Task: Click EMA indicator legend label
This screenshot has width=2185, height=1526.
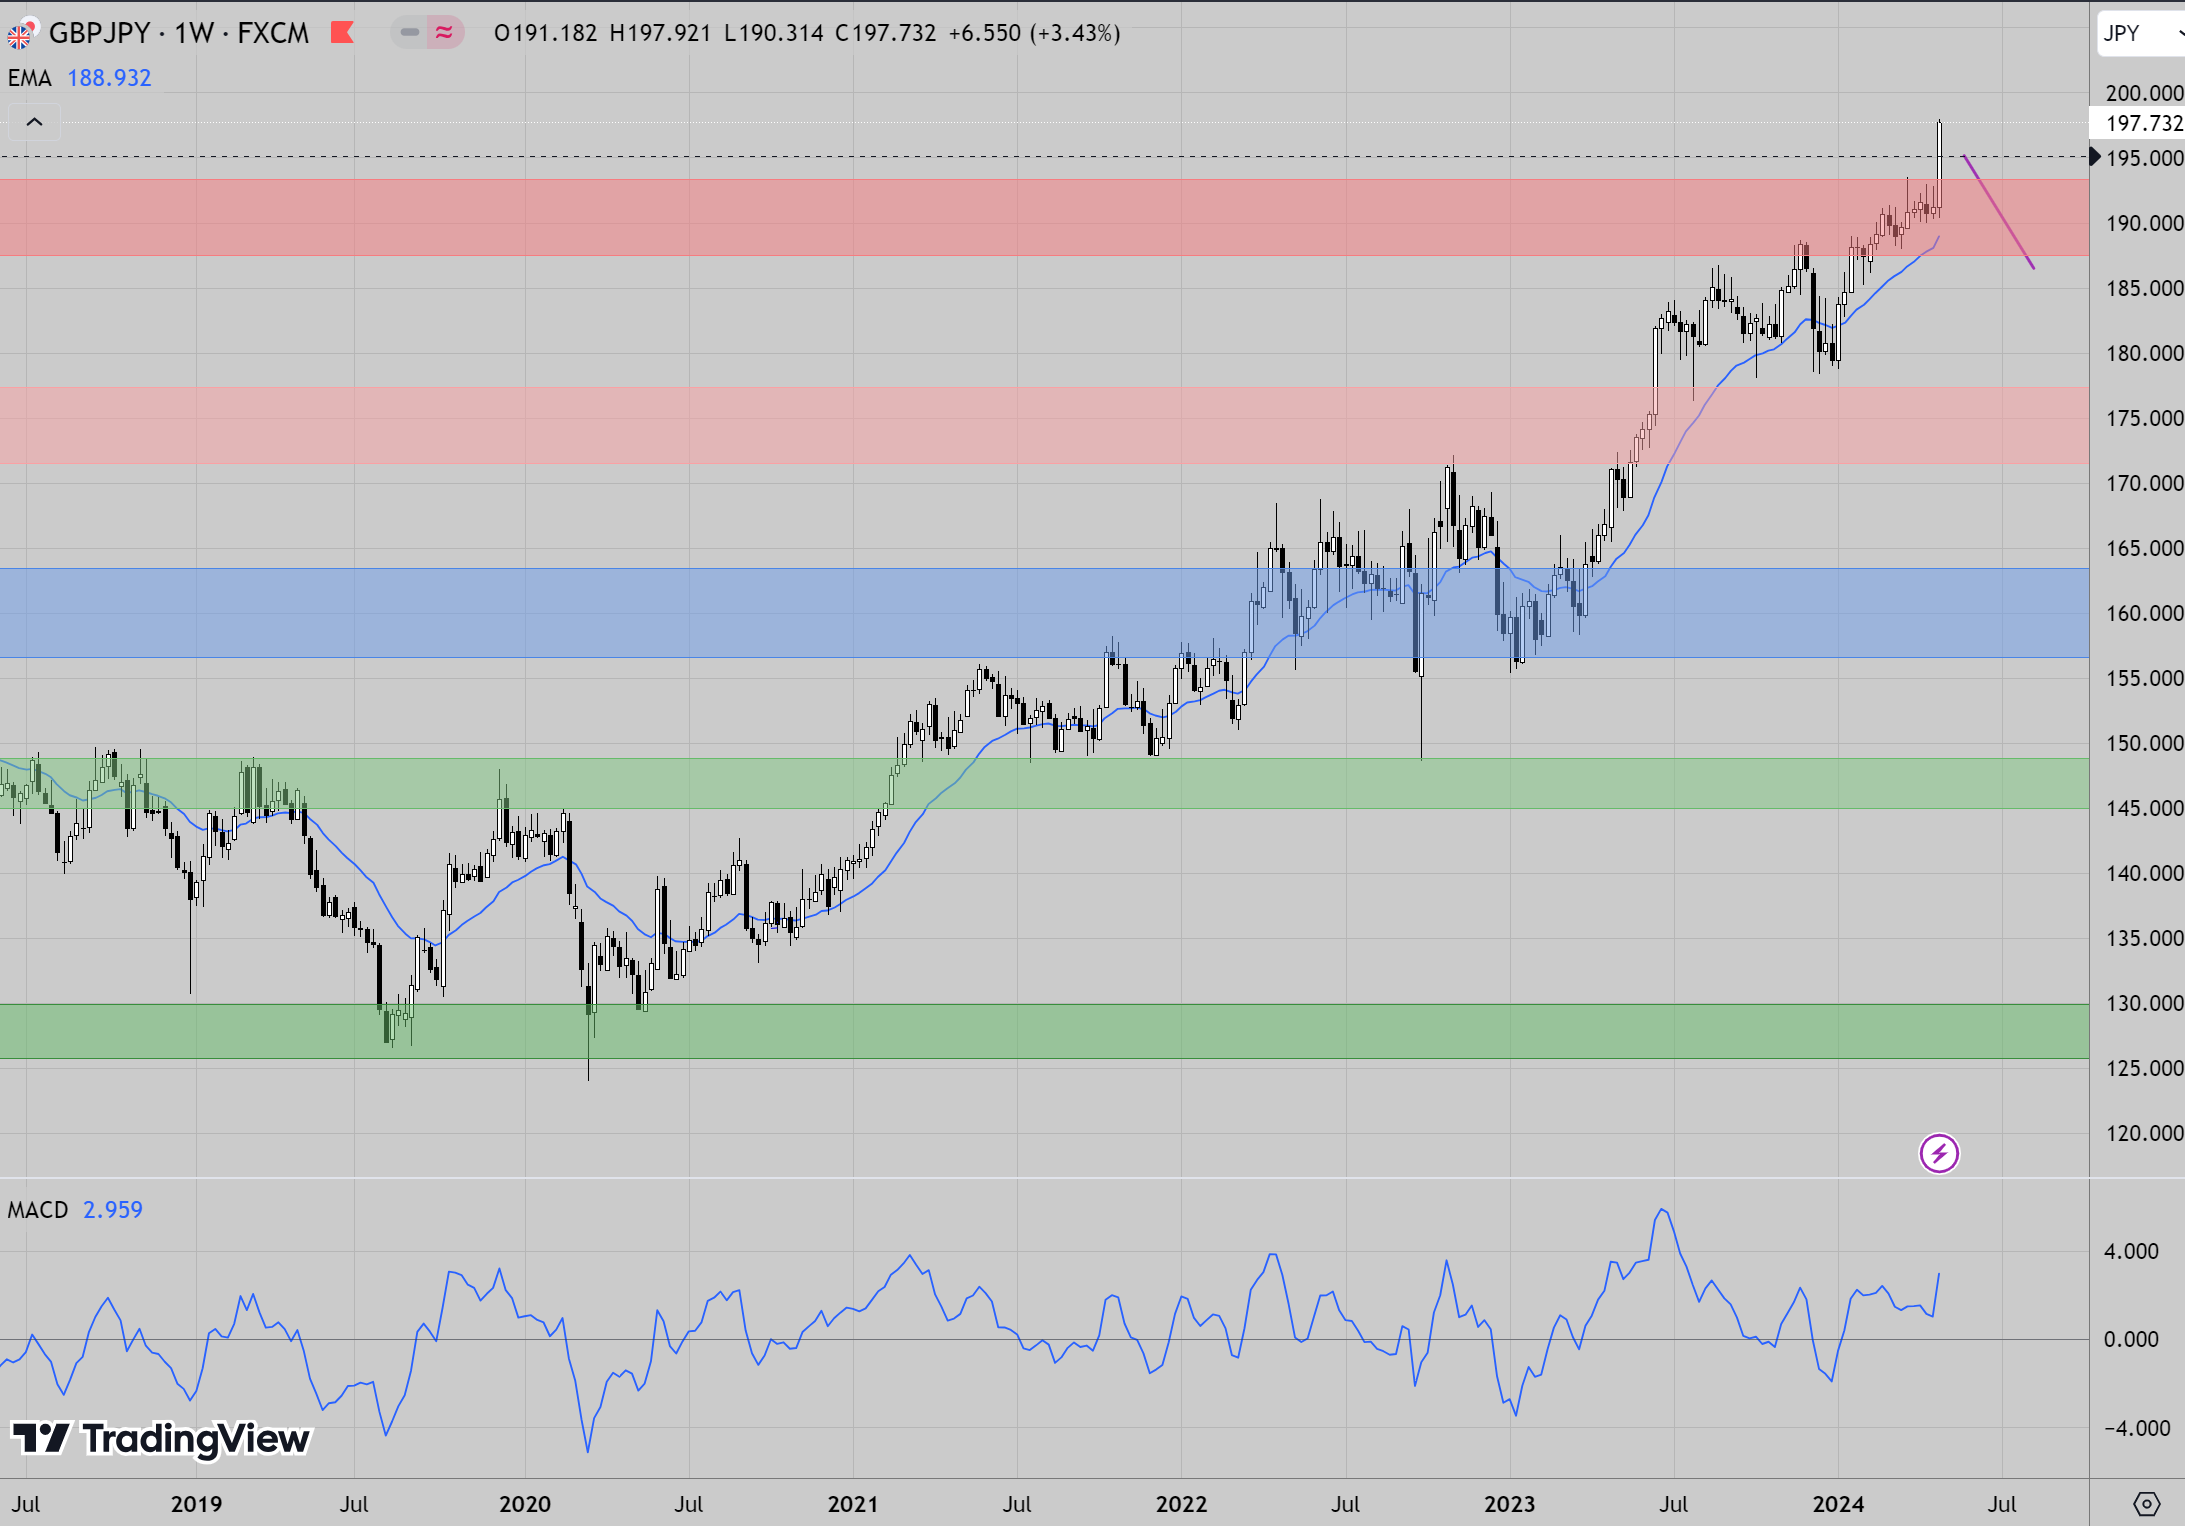Action: [x=30, y=78]
